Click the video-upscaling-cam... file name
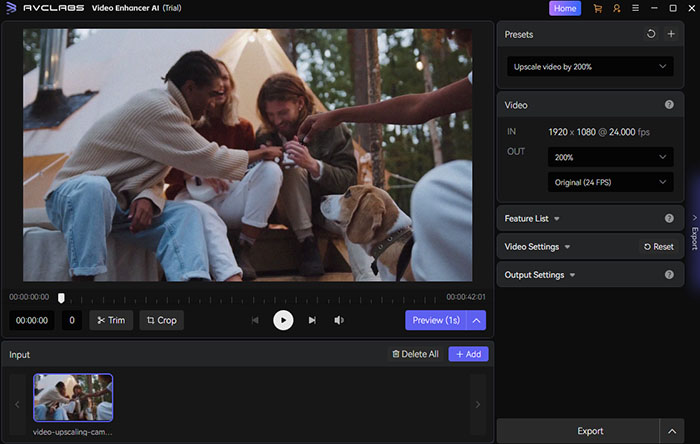 pos(72,432)
